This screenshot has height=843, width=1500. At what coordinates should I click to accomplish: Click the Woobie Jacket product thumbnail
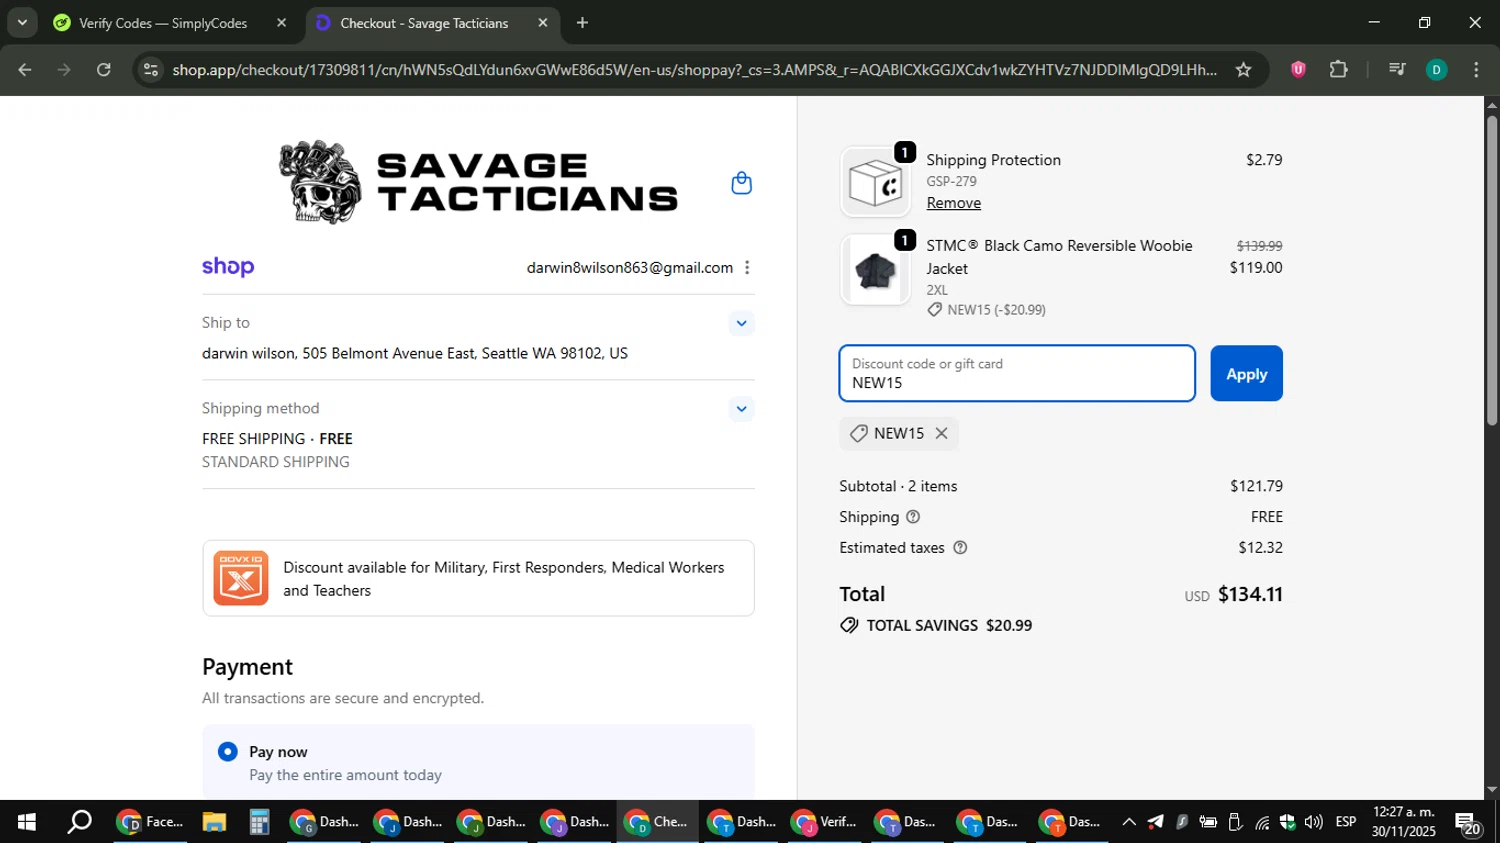(875, 270)
